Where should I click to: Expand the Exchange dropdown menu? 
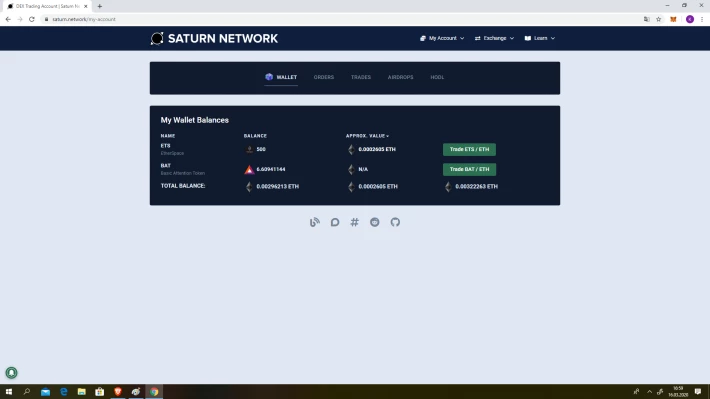pos(494,38)
